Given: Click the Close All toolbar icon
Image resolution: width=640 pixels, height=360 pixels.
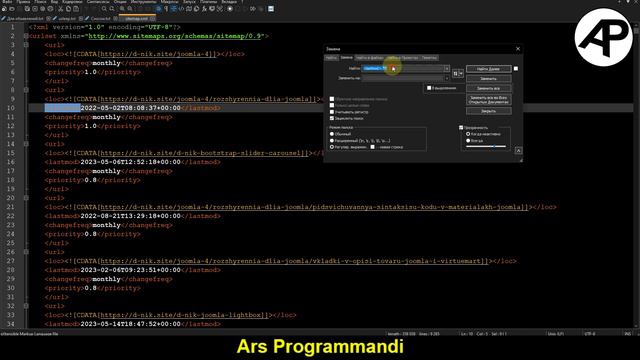Looking at the screenshot, I should 42,9.
